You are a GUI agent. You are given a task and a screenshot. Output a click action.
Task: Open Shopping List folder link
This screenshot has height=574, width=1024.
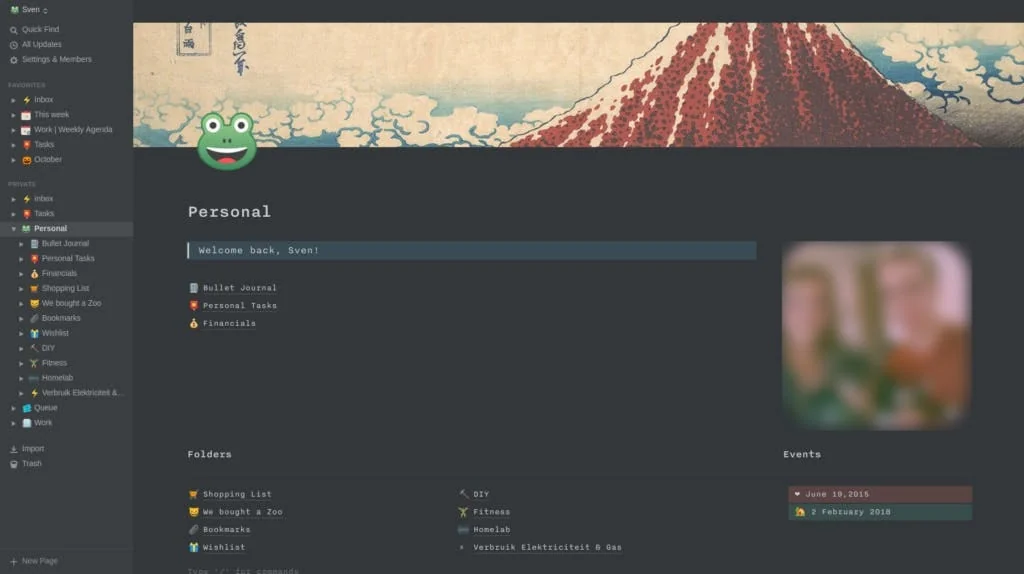point(237,494)
